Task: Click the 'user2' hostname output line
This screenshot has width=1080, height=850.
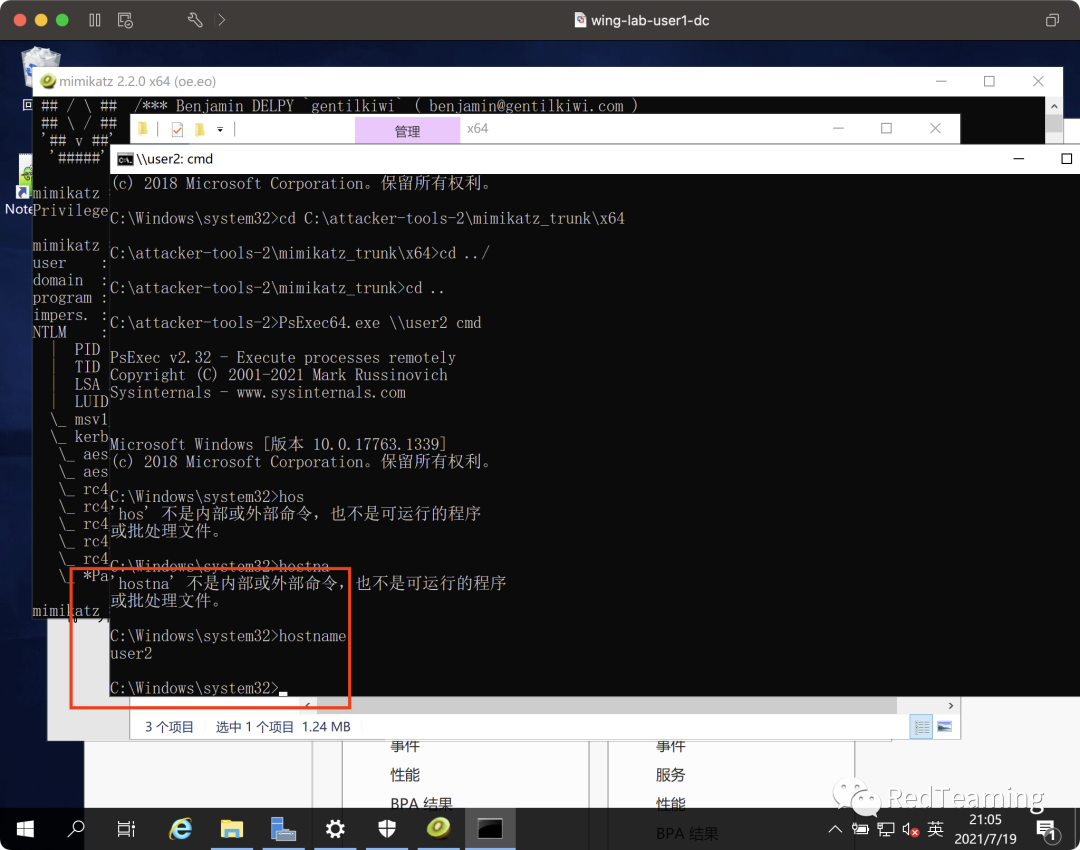Action: tap(131, 654)
